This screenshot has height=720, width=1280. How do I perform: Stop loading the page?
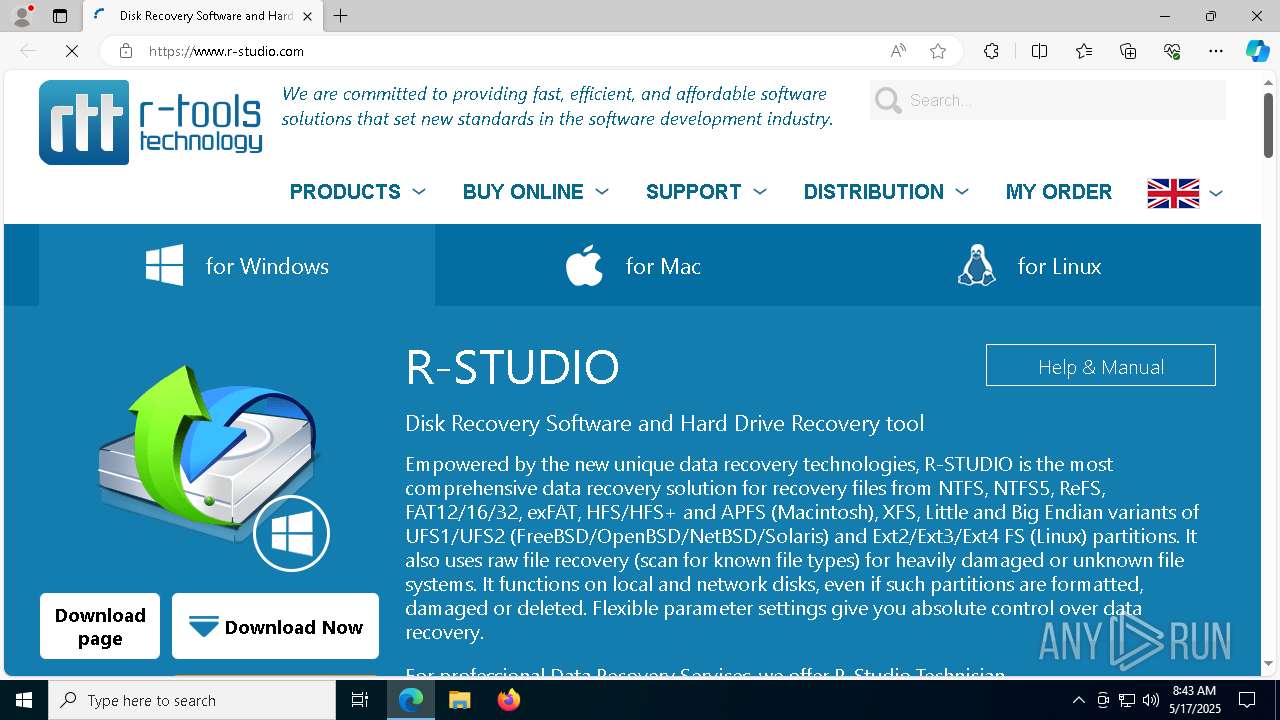pyautogui.click(x=72, y=51)
